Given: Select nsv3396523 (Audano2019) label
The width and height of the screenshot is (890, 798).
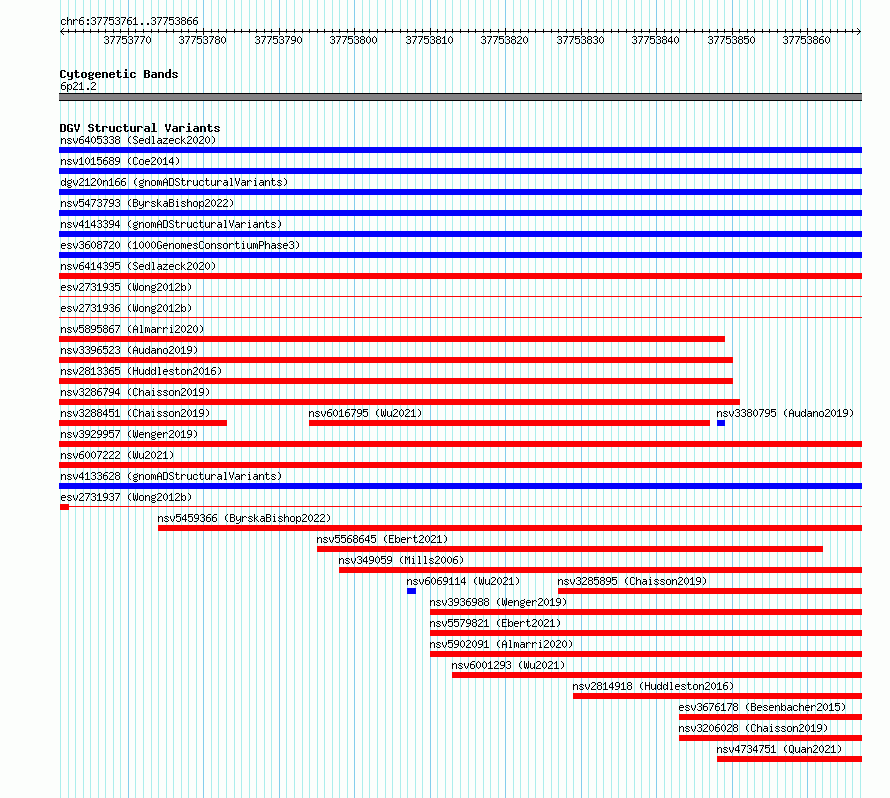Looking at the screenshot, I should pyautogui.click(x=129, y=350).
